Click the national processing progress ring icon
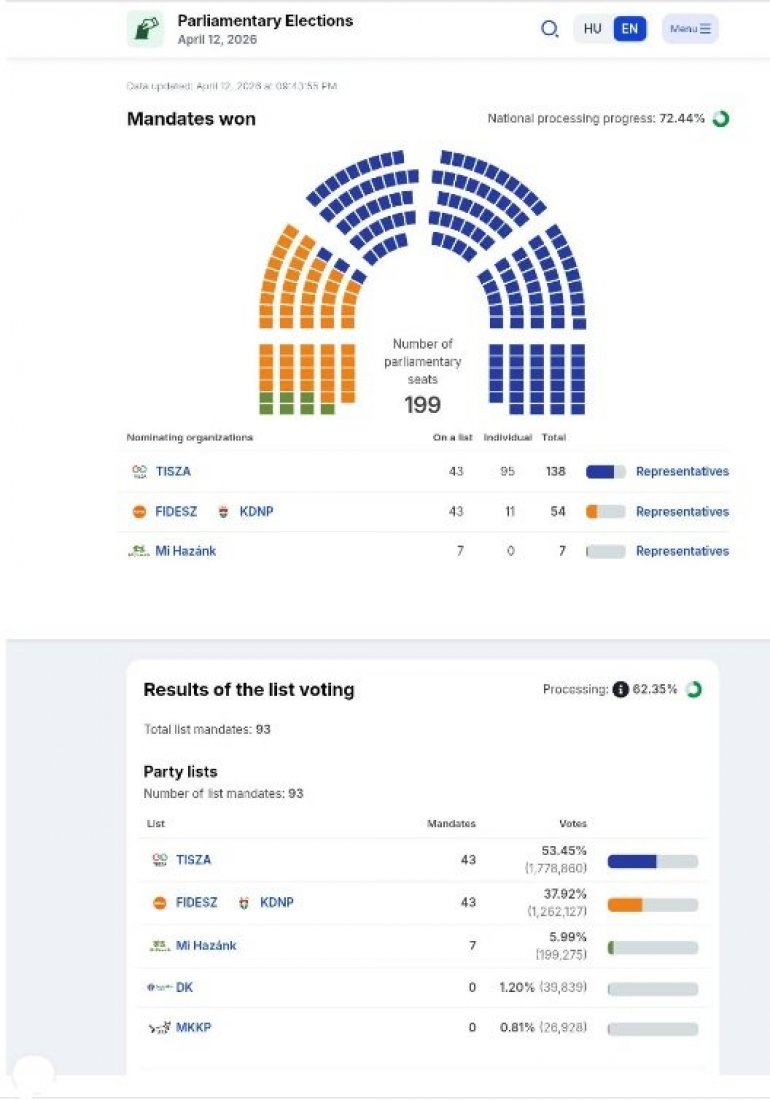770x1100 pixels. pos(721,119)
